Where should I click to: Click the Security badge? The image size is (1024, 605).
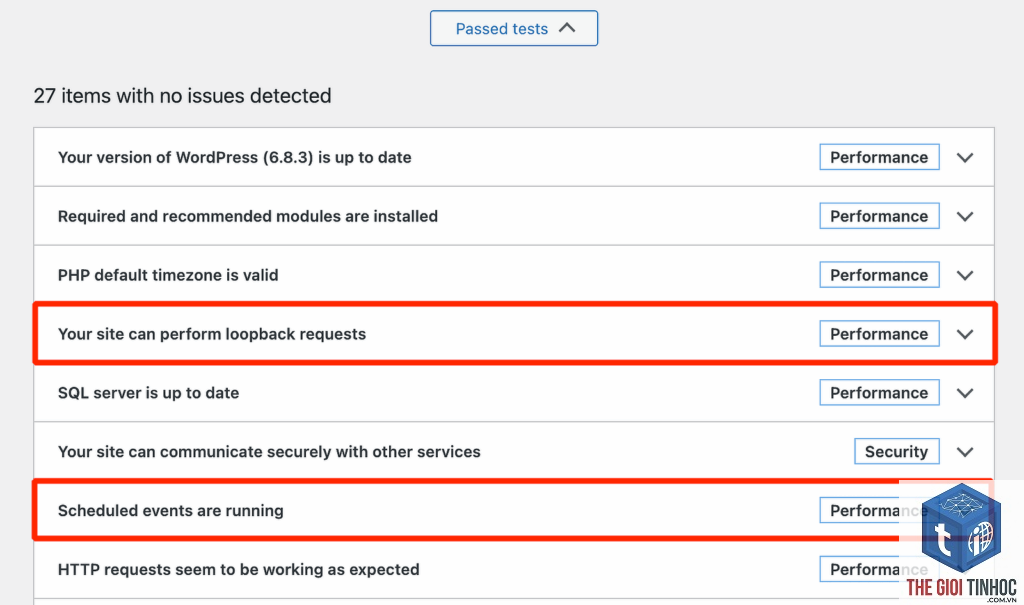click(x=897, y=451)
